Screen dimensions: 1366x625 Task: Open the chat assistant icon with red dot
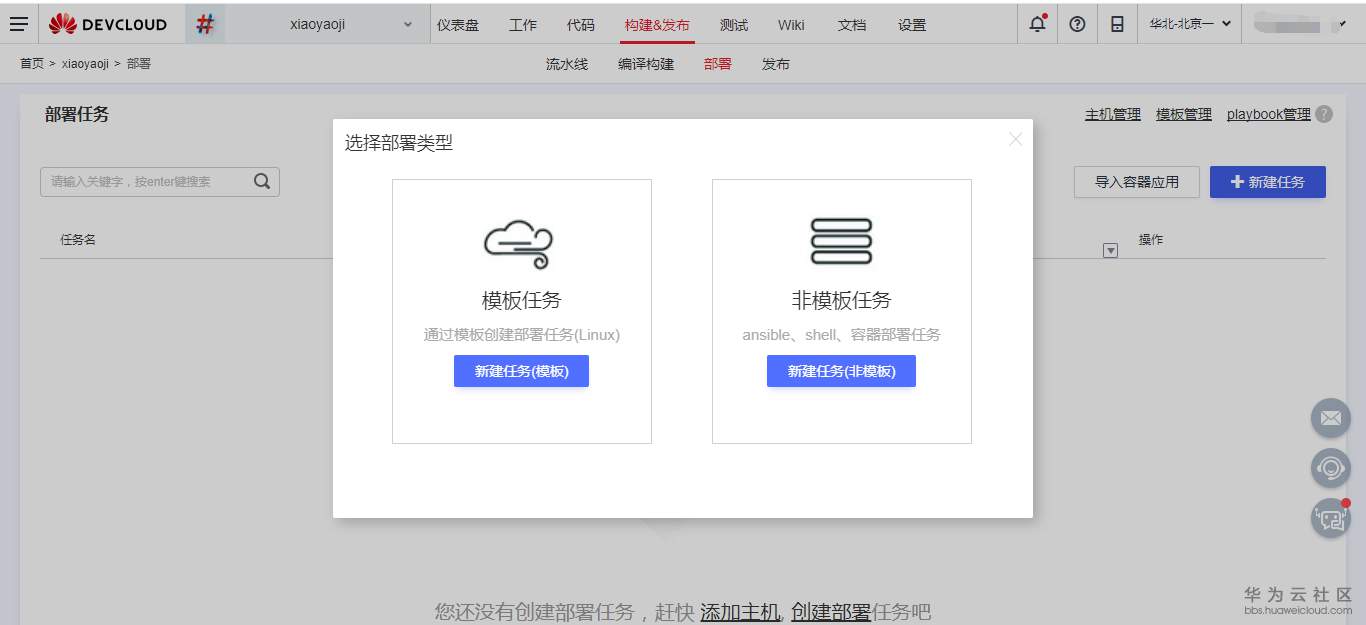[x=1330, y=518]
